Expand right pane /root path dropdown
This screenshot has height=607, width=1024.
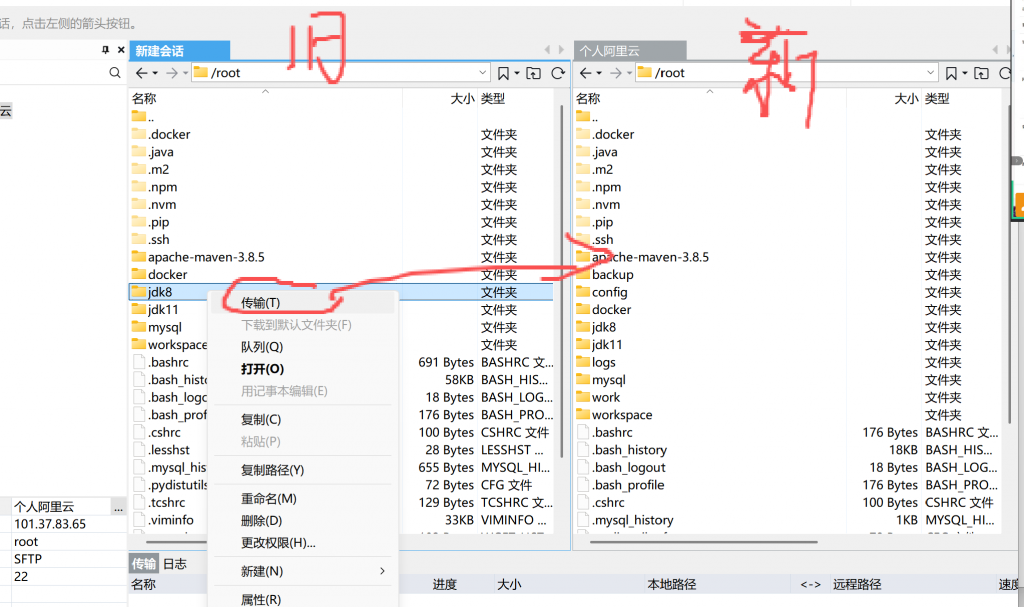tap(929, 73)
